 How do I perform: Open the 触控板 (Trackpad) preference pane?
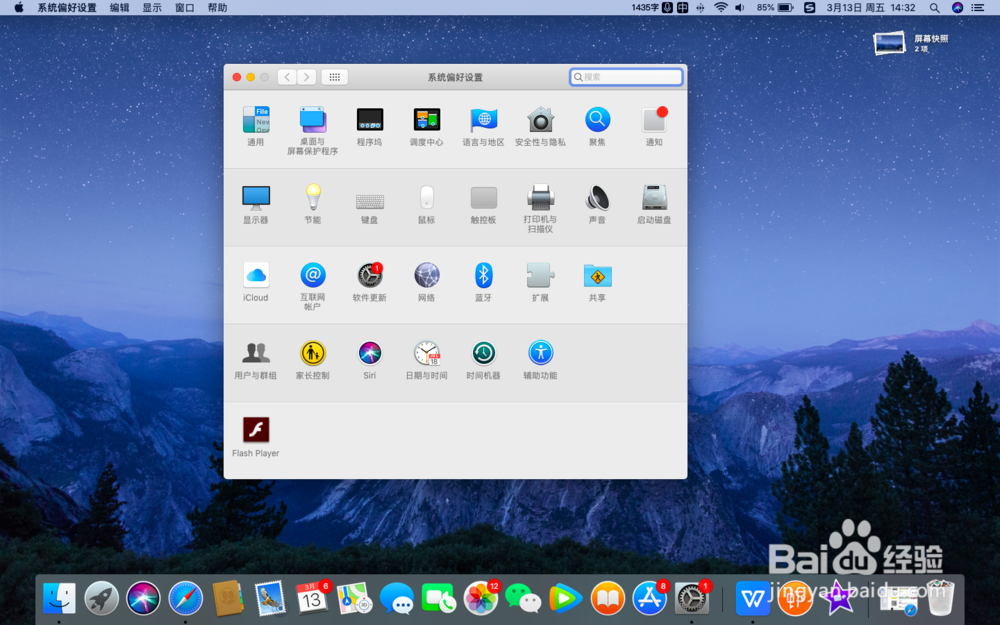tap(483, 204)
